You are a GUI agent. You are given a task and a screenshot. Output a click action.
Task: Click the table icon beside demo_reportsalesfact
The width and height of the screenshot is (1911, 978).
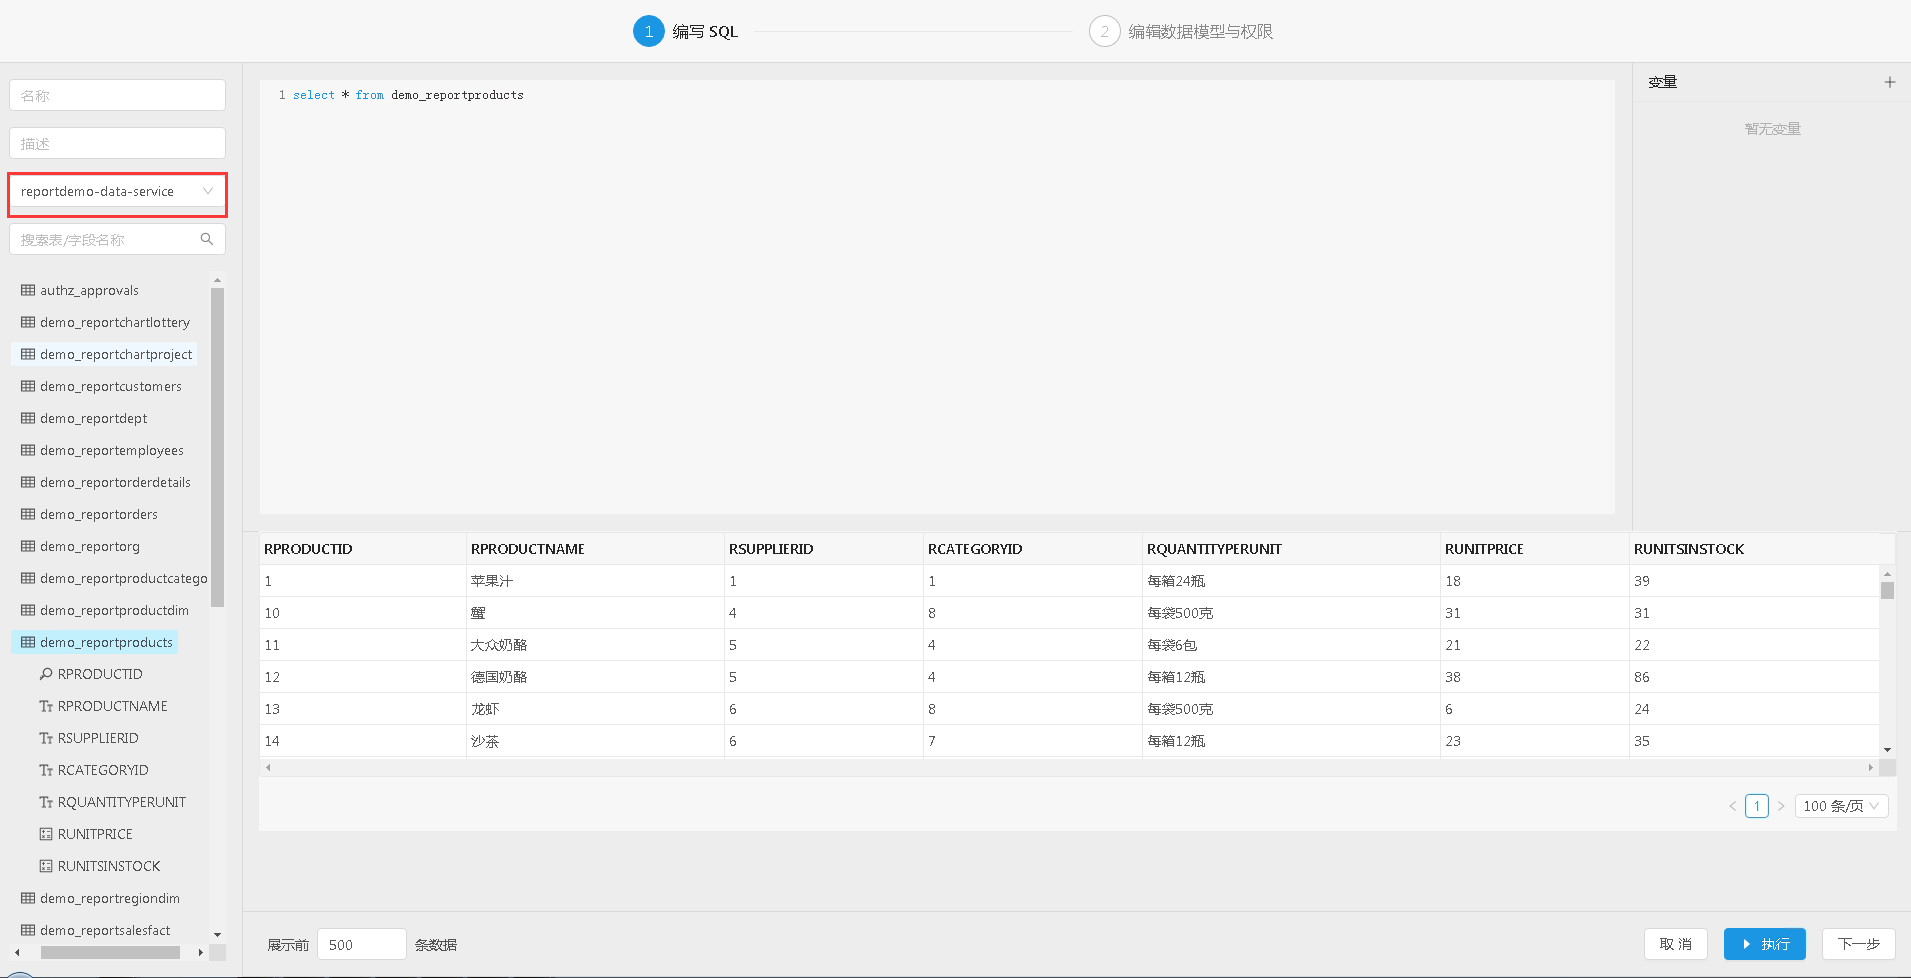click(28, 930)
